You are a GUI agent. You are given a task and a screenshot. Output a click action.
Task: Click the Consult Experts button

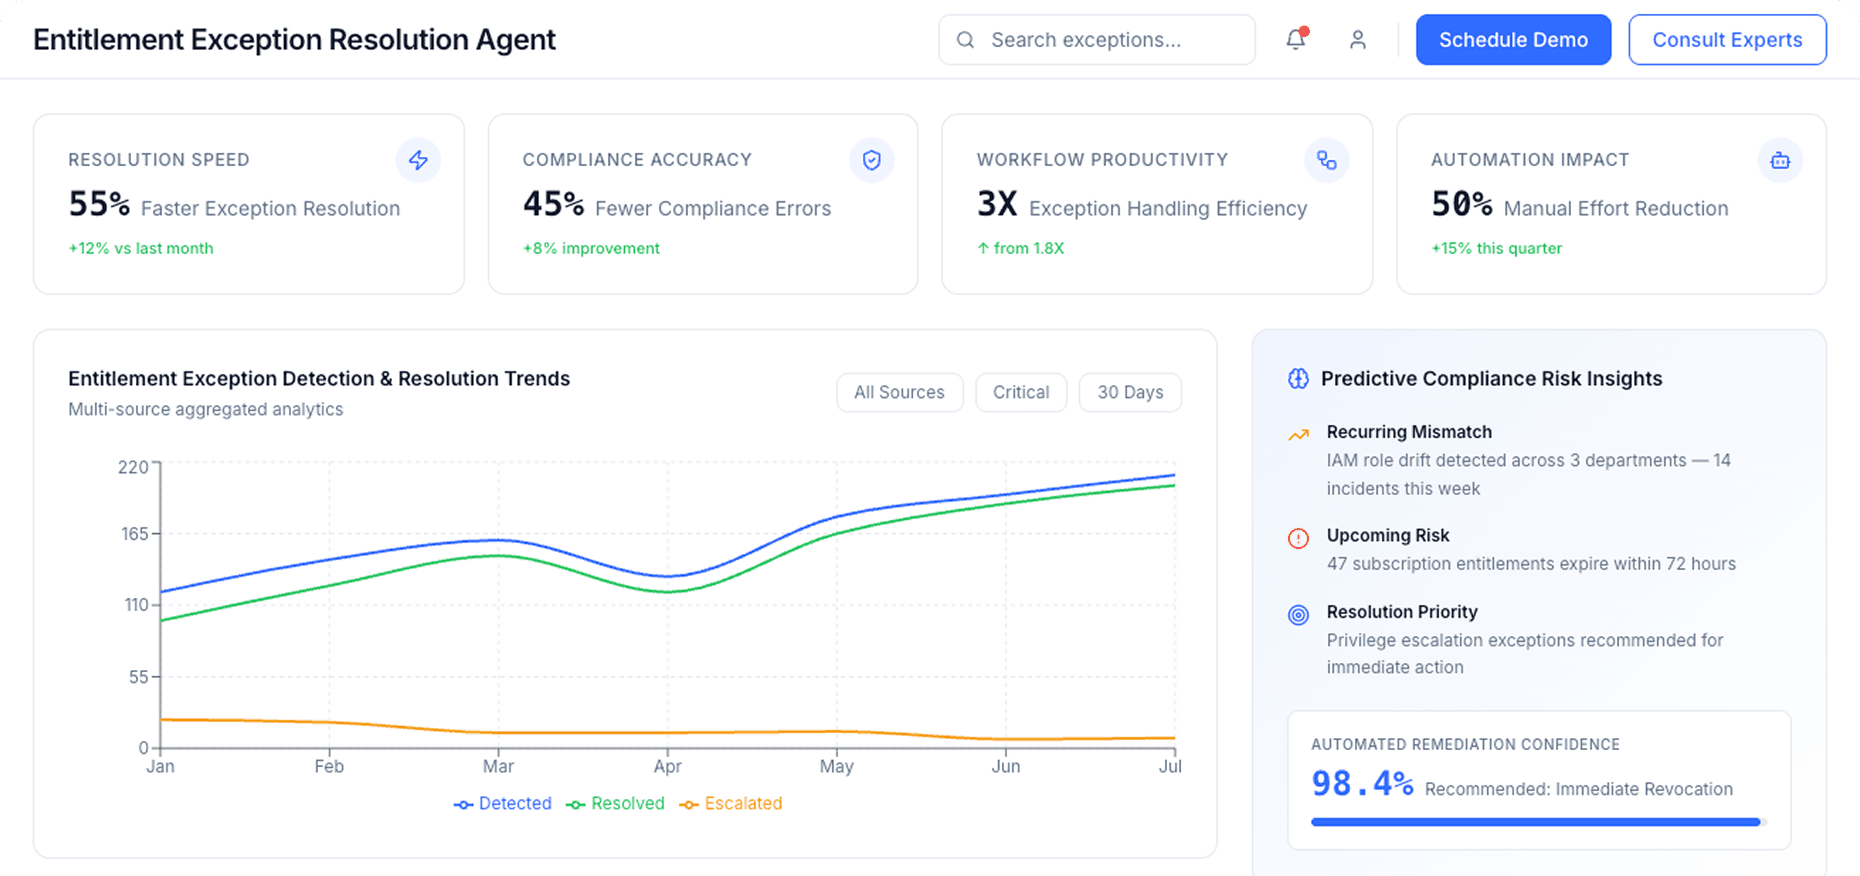(x=1727, y=40)
